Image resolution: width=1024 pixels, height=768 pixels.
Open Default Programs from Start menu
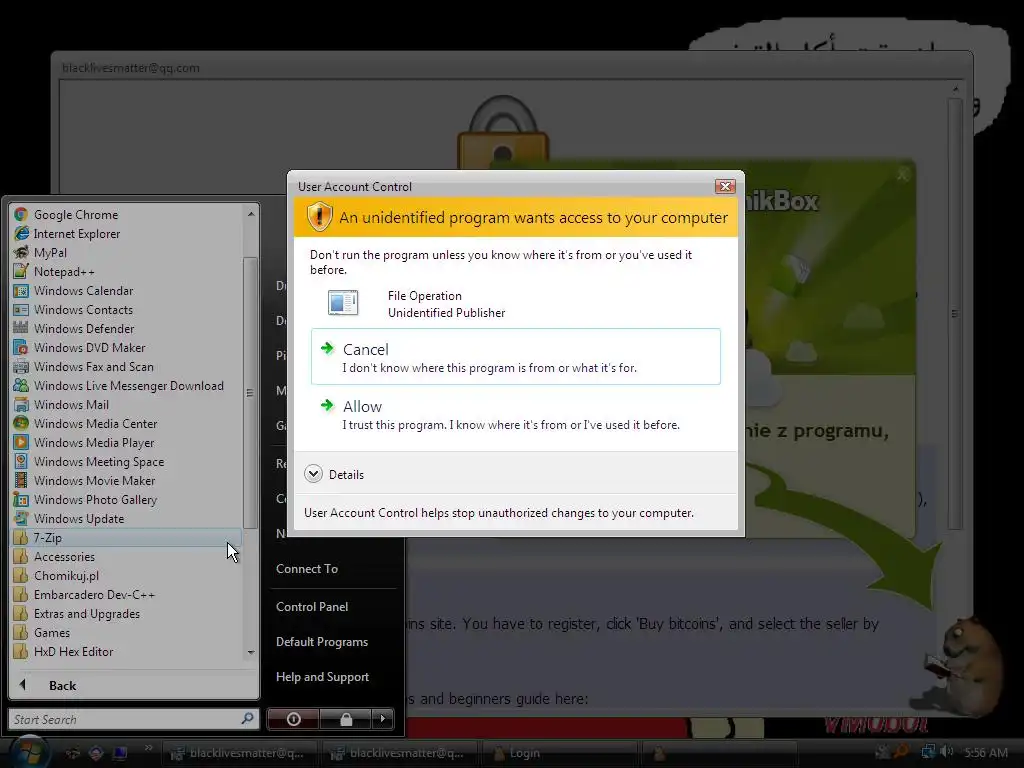[x=321, y=642]
